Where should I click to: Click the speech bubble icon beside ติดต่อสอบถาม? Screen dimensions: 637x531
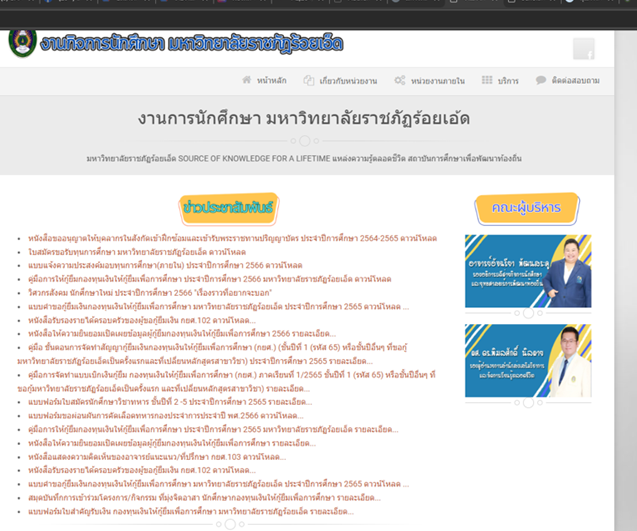click(x=541, y=80)
